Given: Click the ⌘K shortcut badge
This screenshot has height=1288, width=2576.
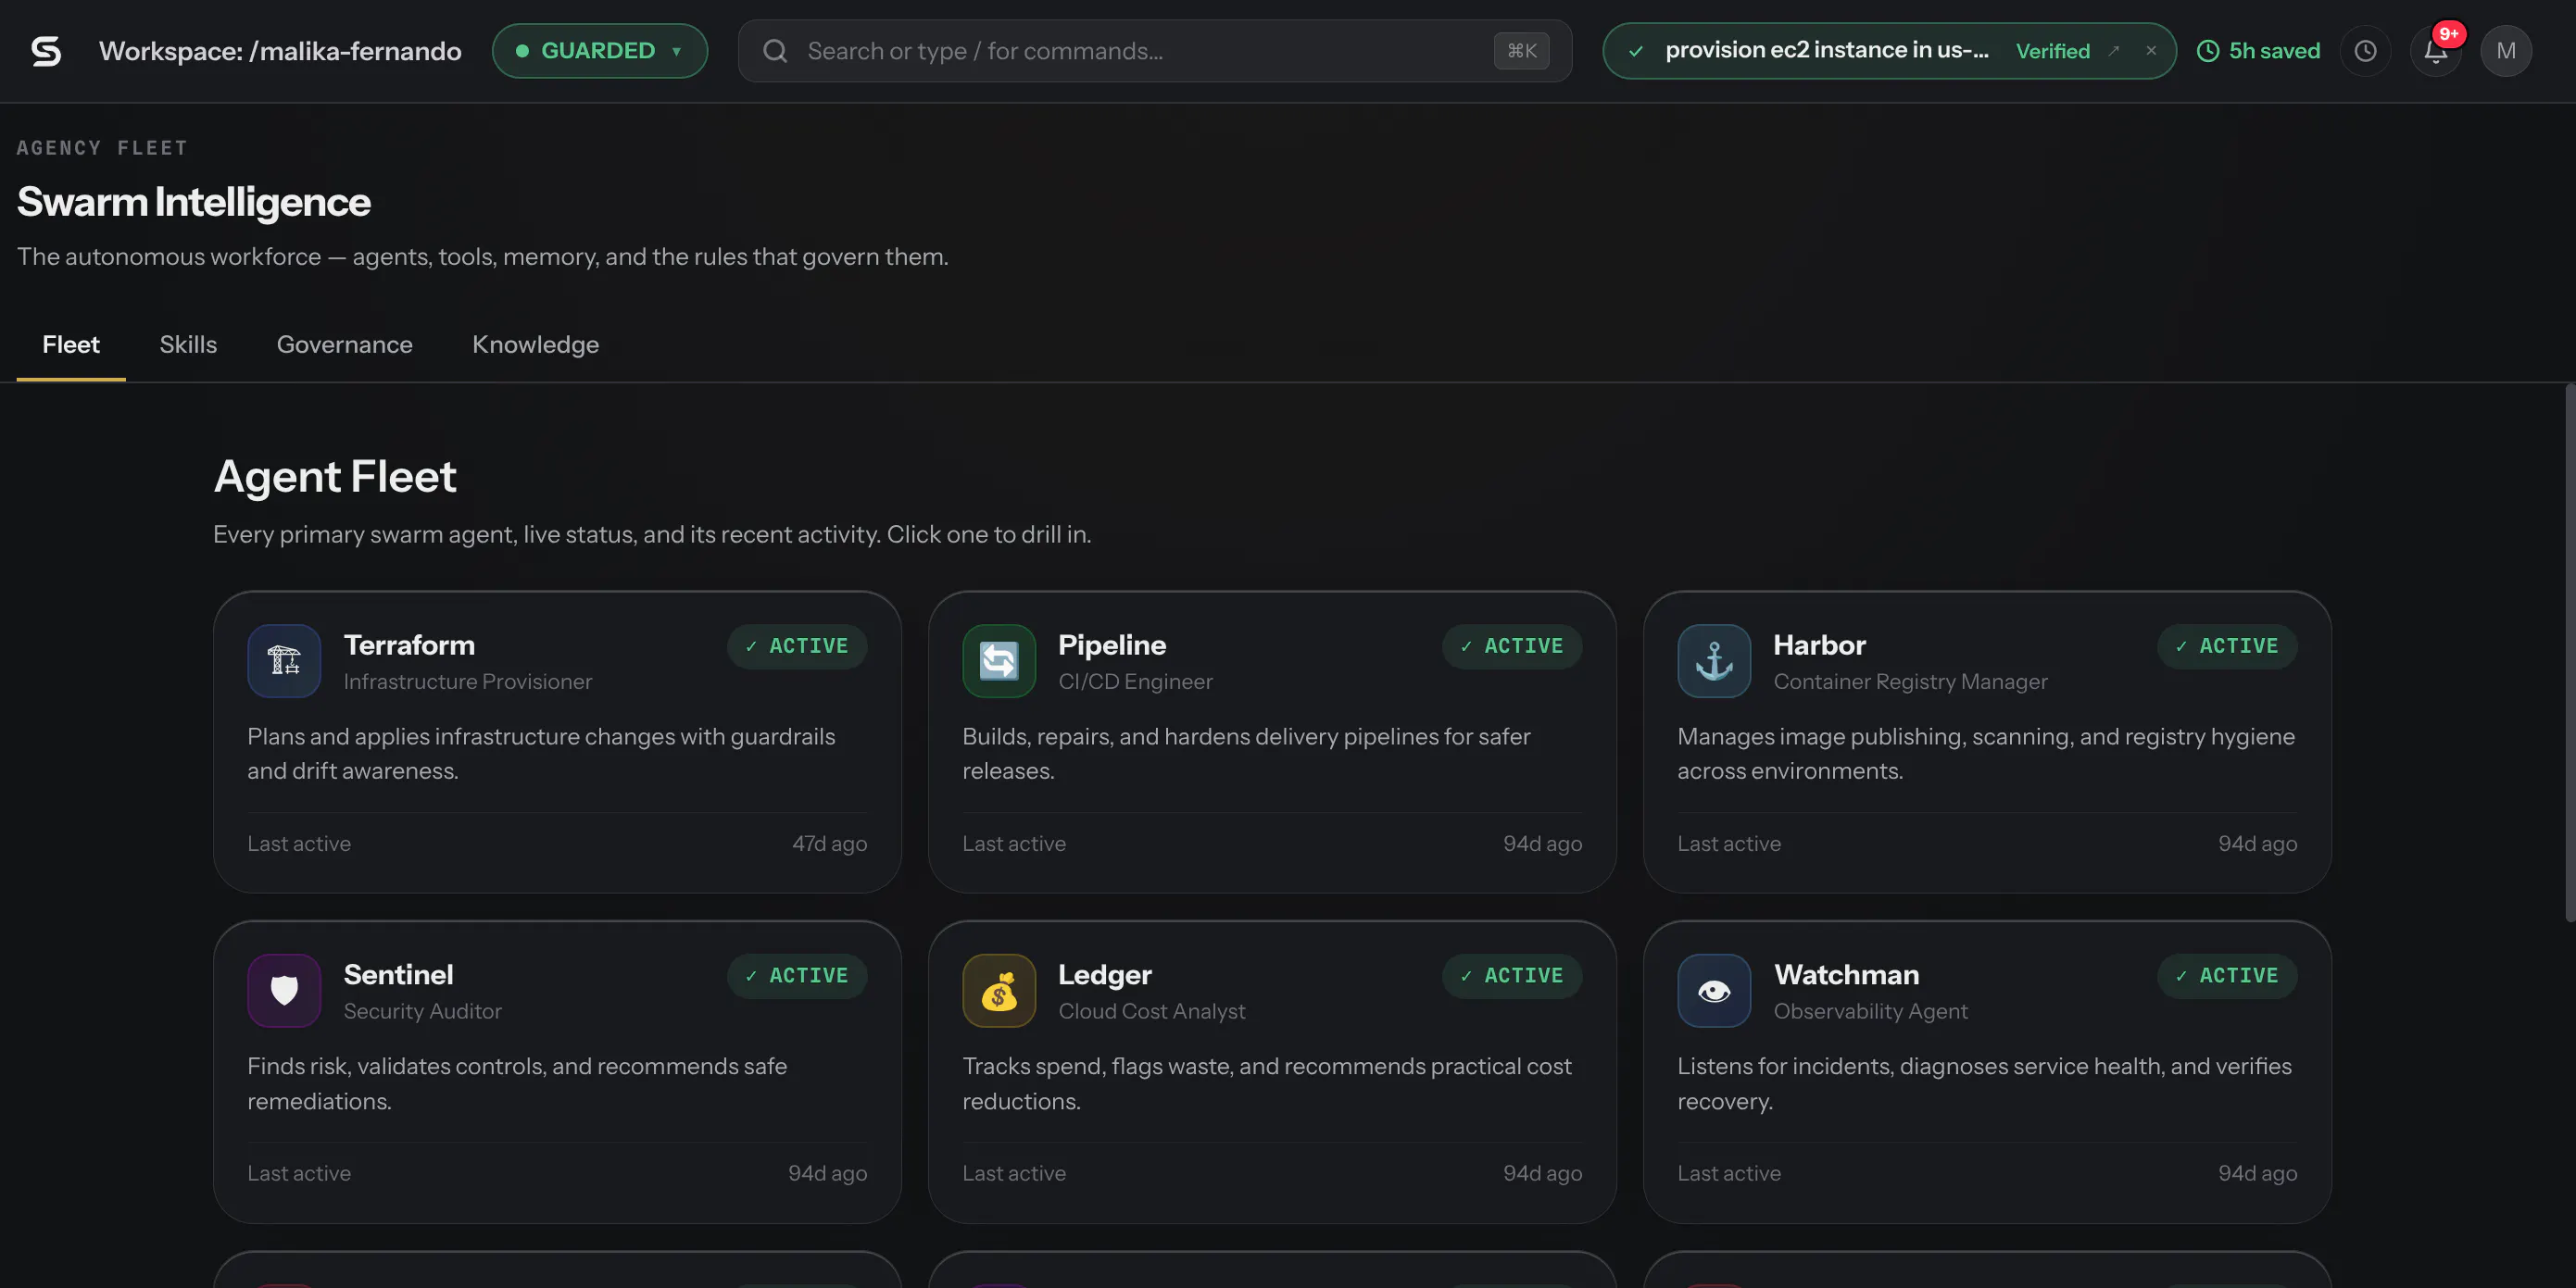Looking at the screenshot, I should point(1521,51).
